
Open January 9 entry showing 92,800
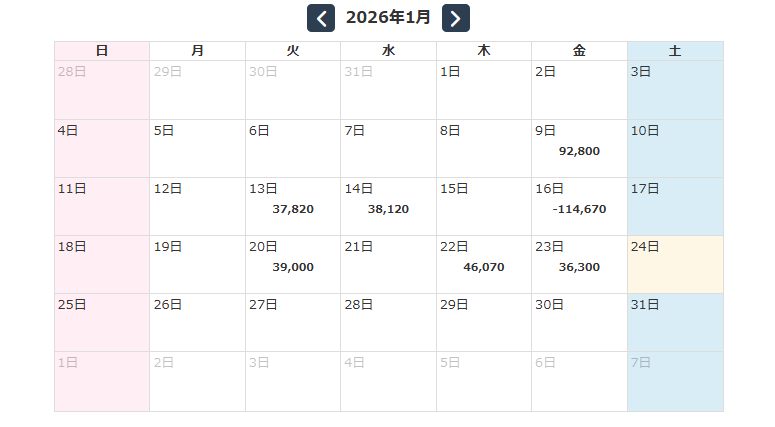click(x=579, y=151)
